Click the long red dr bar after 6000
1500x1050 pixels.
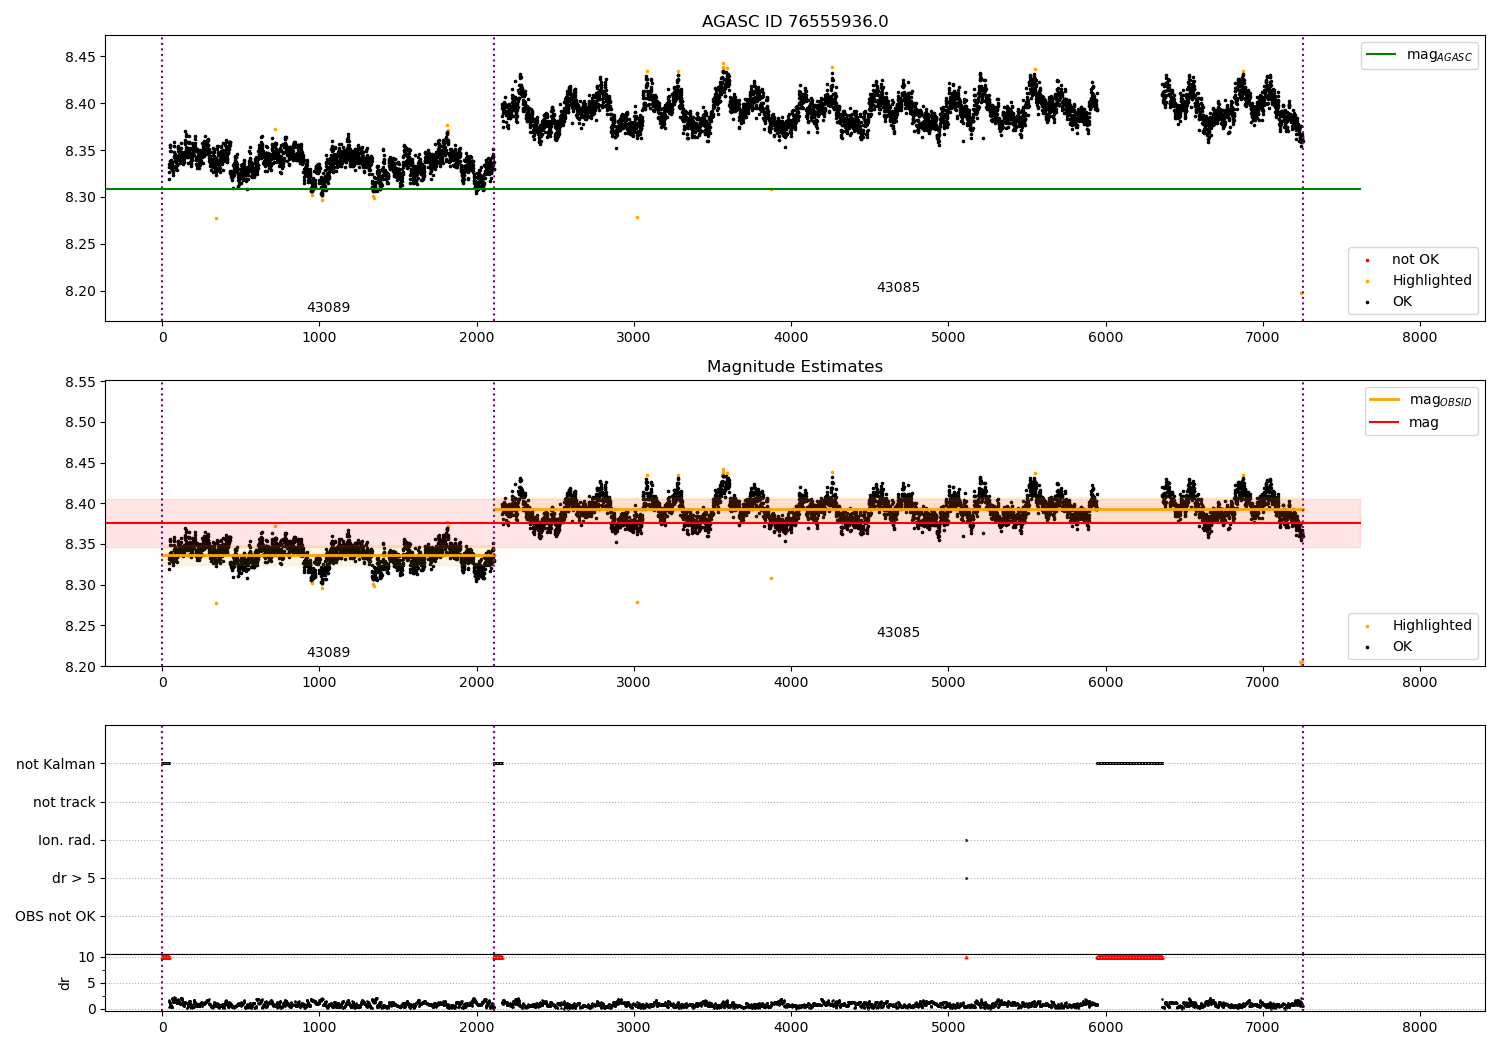click(x=1130, y=958)
